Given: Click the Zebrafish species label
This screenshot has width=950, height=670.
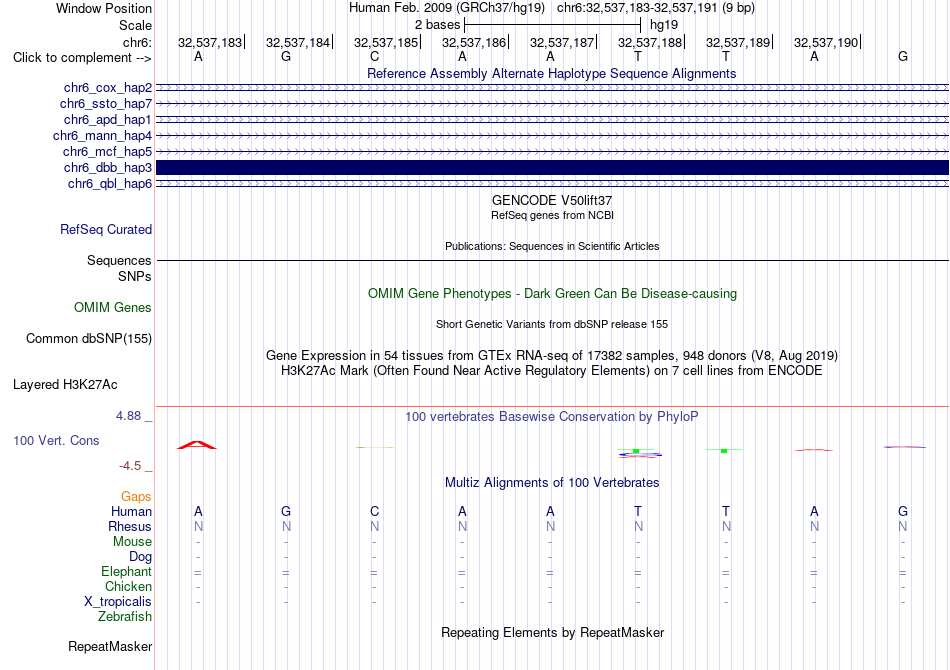Looking at the screenshot, I should pos(125,617).
